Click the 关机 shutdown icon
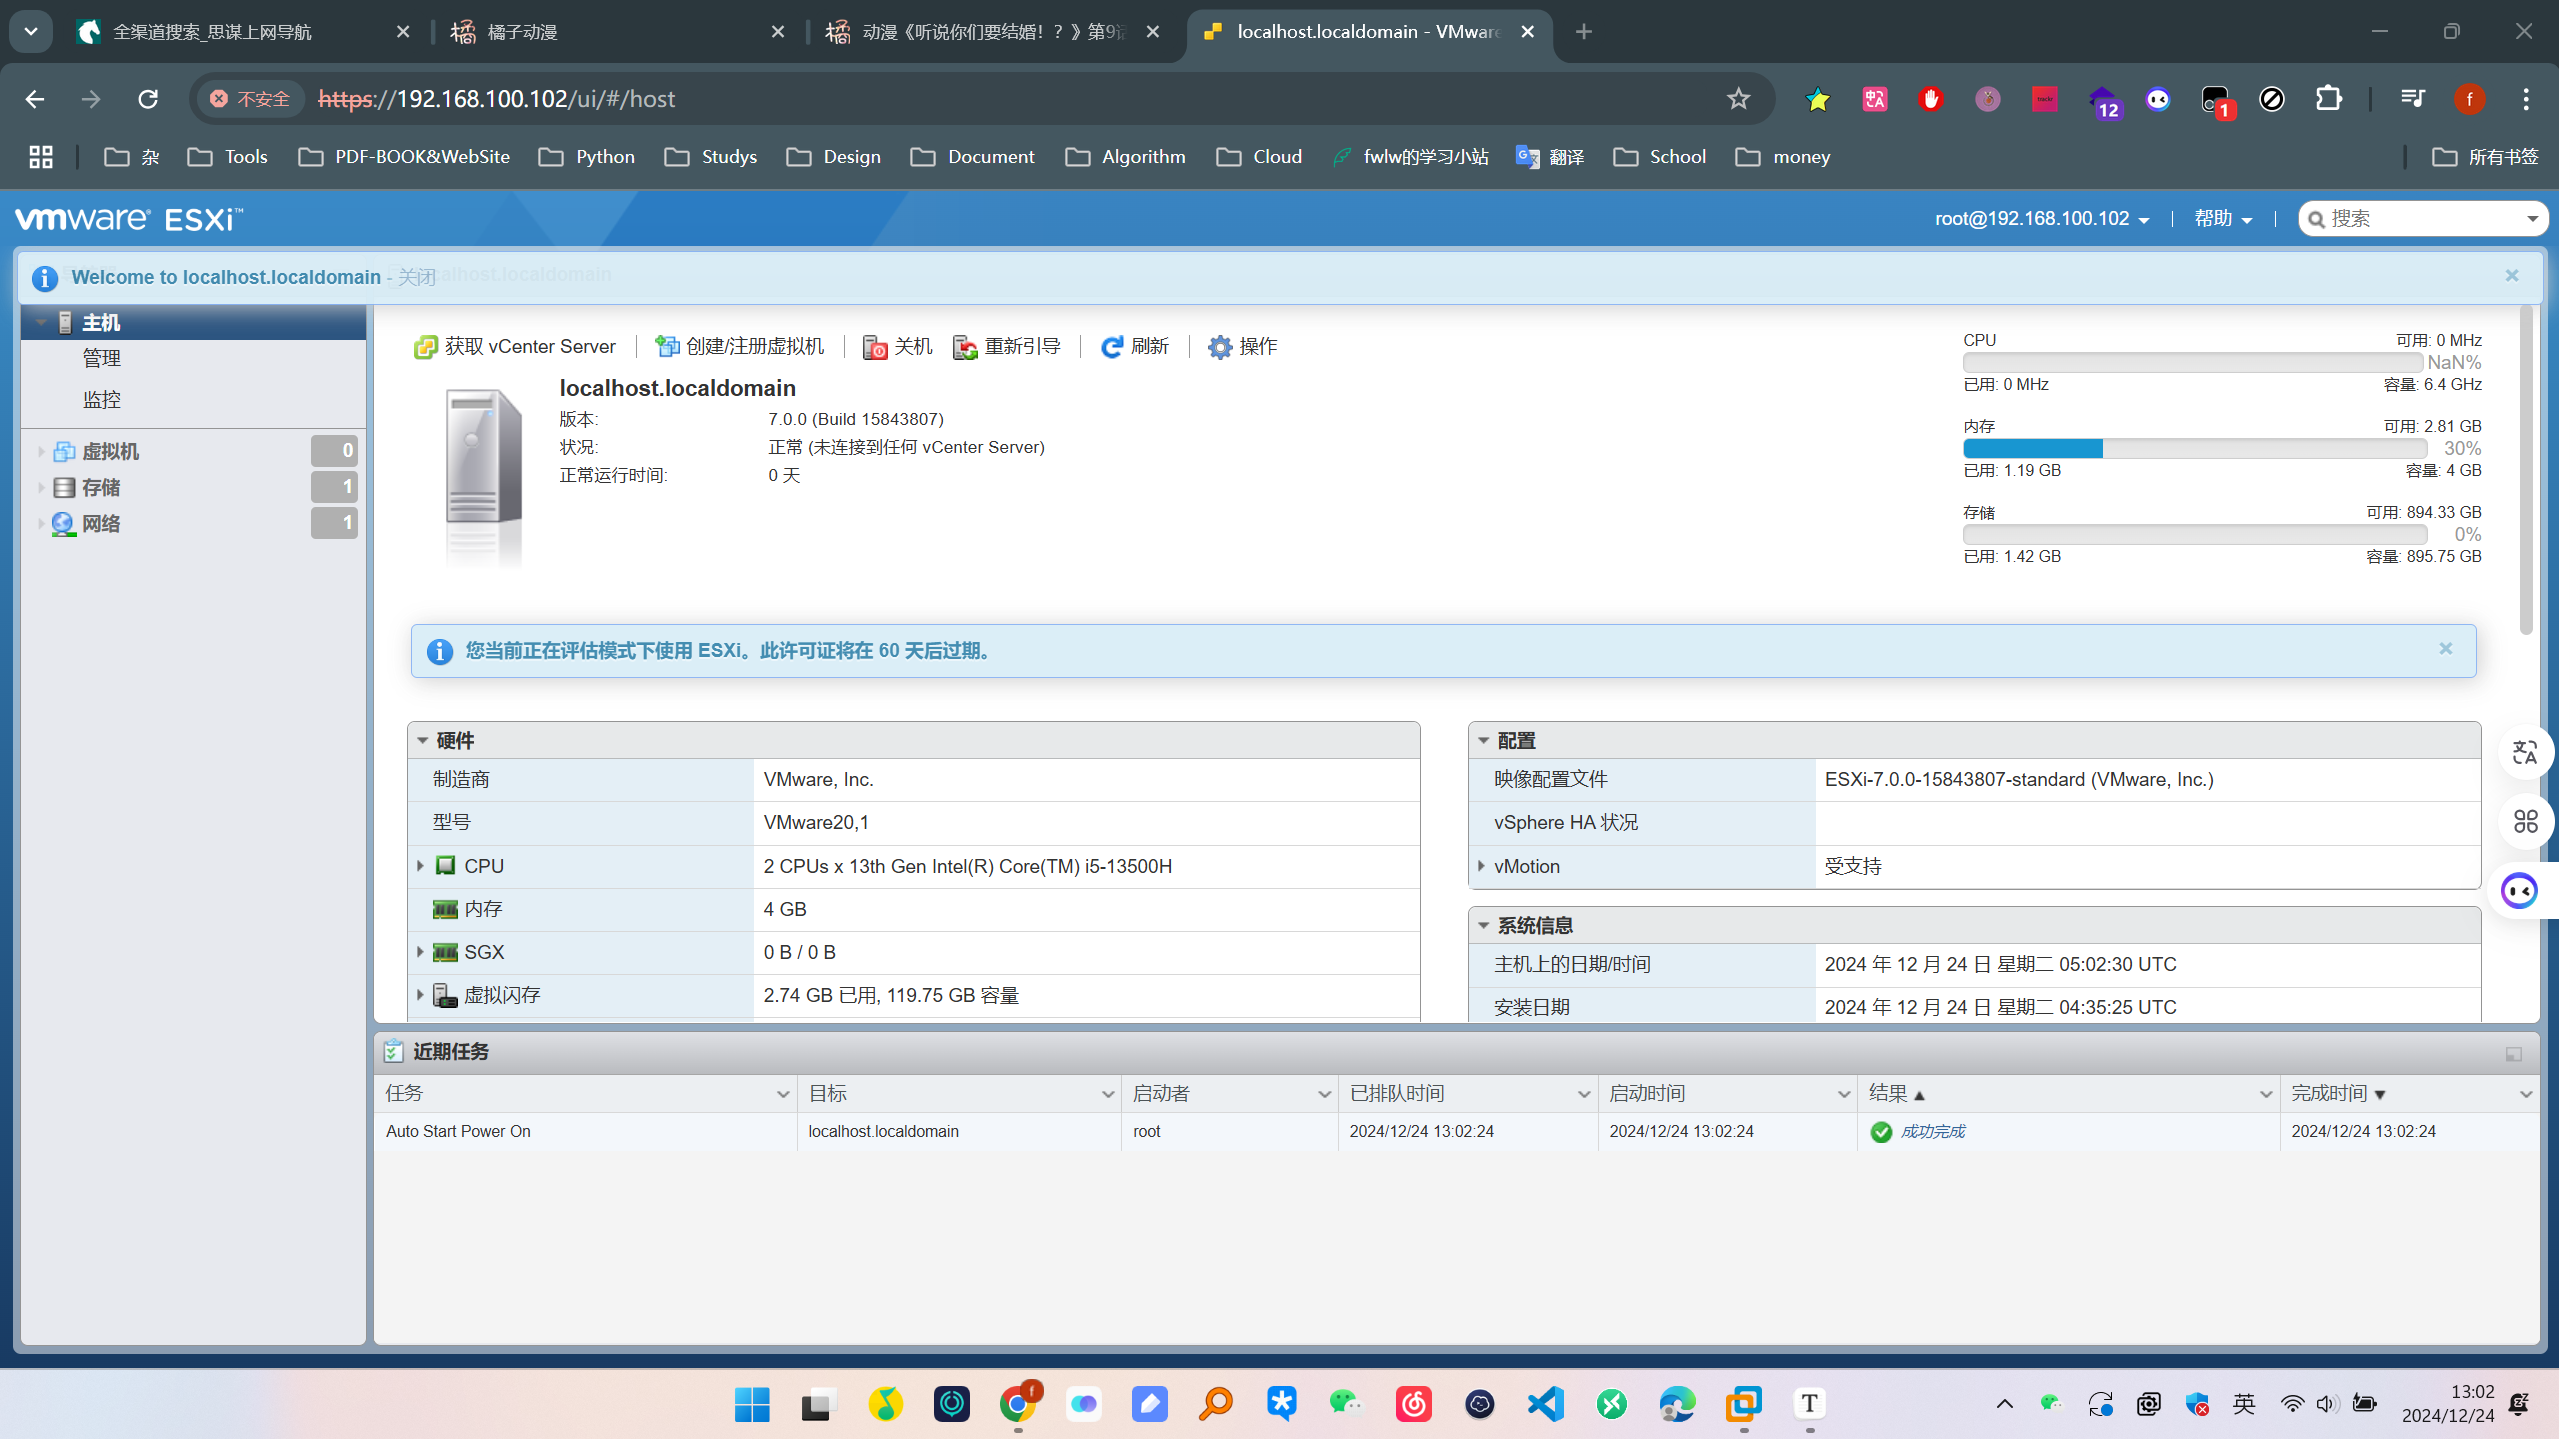The height and width of the screenshot is (1439, 2559). 875,347
